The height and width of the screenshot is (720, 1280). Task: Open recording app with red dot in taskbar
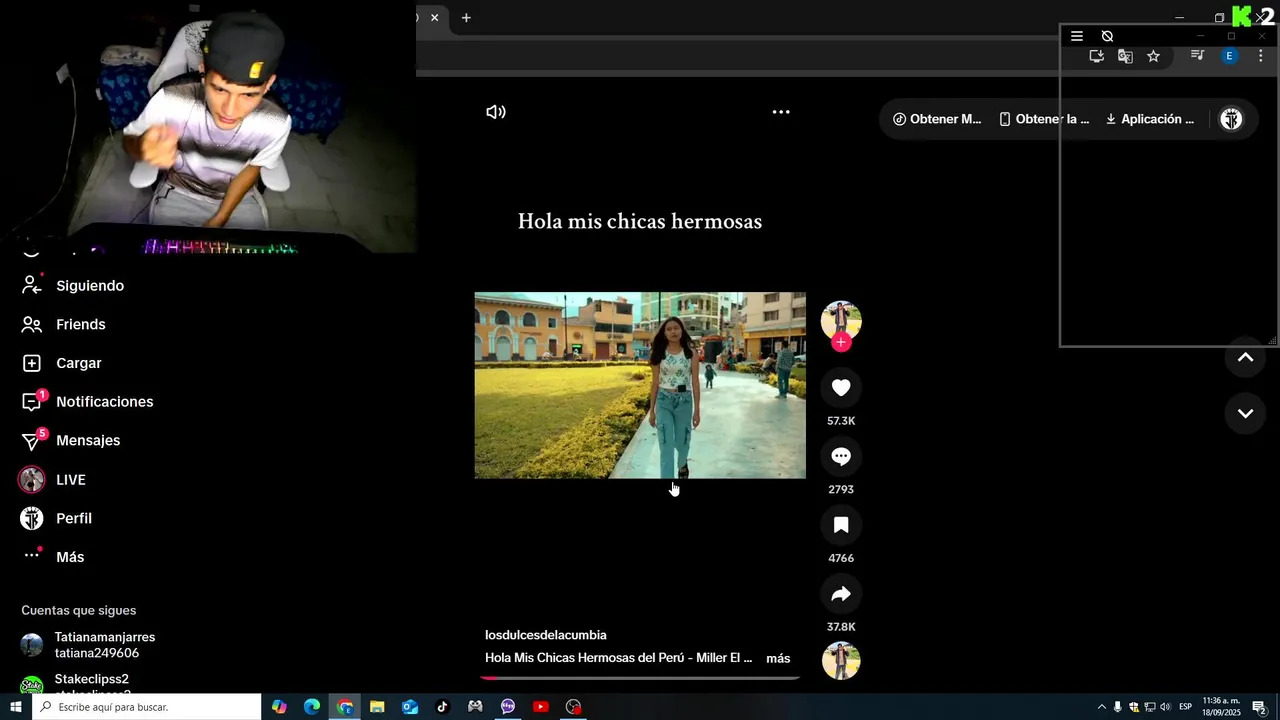[573, 707]
